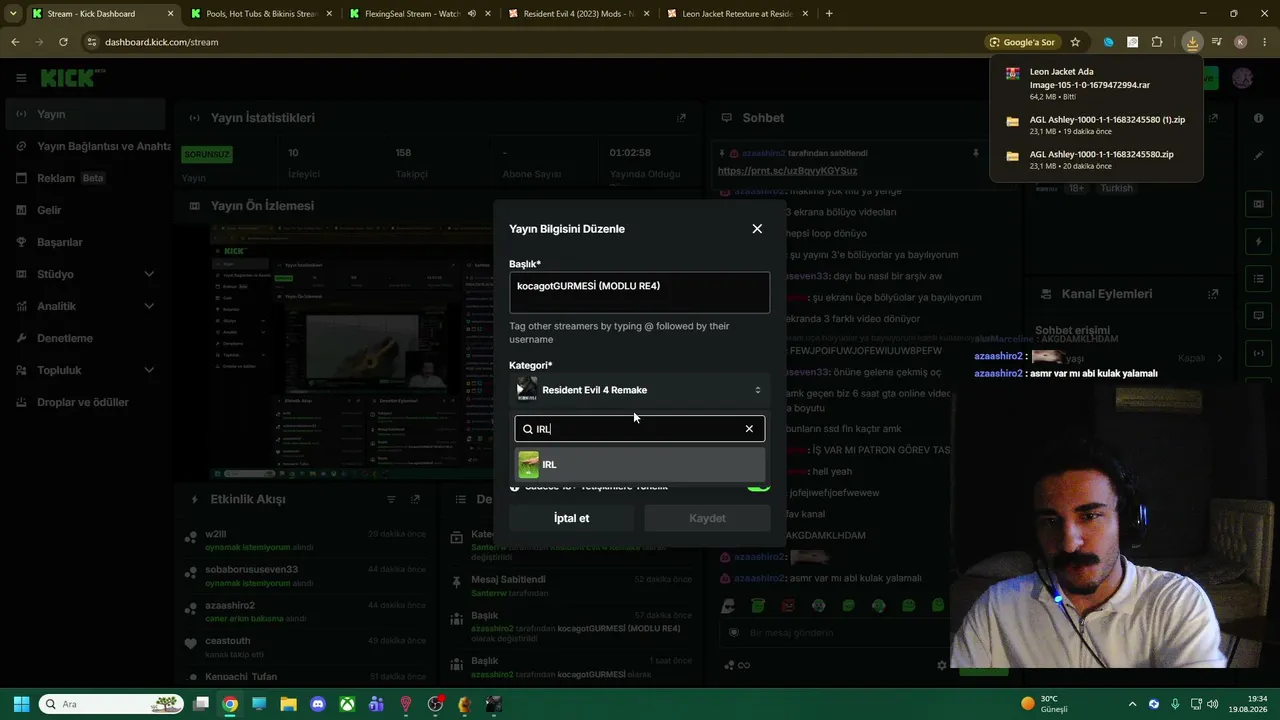Screen dimensions: 1280x720
Task: Open the weather widget showing 30°C
Action: 1044,704
